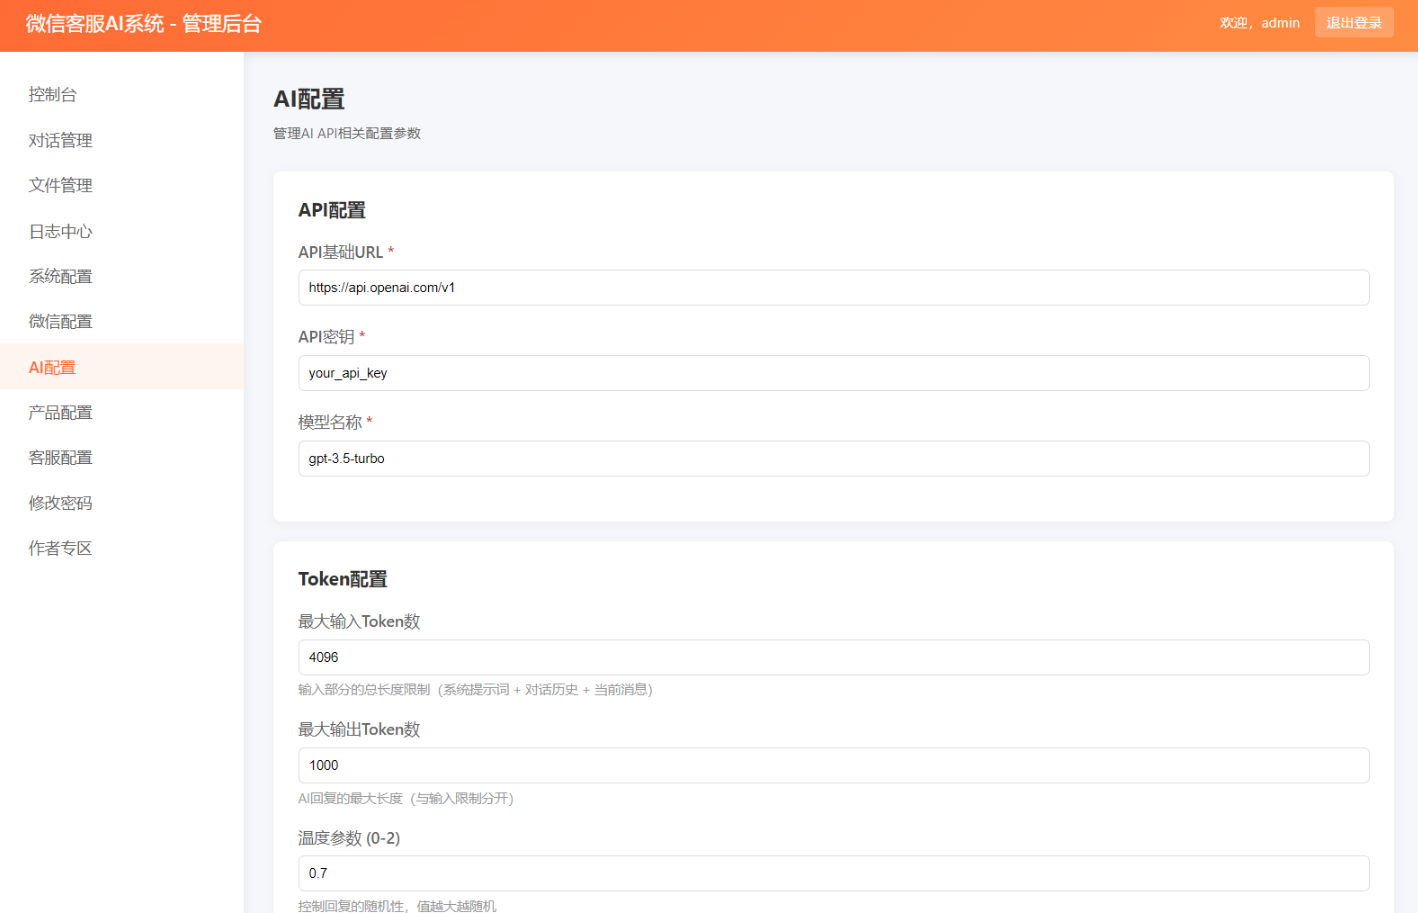
Task: Click the admin welcome text in header
Action: click(x=1259, y=23)
